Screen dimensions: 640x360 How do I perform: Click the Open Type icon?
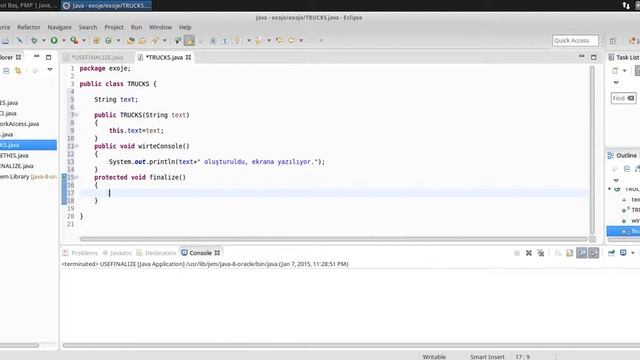click(x=131, y=40)
